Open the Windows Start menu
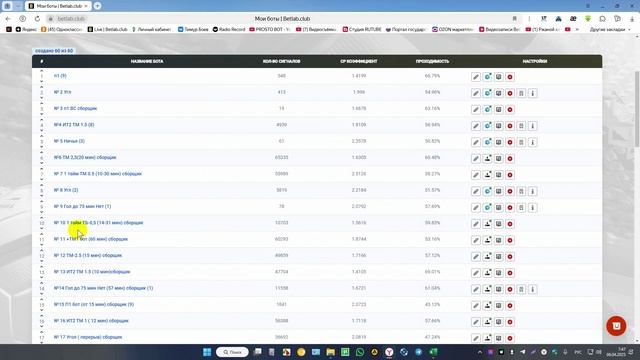Viewport: 640px width, 360px height. coord(207,352)
